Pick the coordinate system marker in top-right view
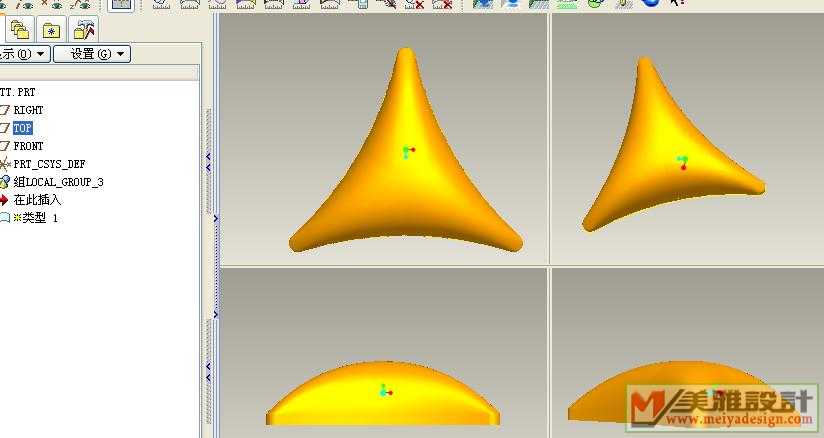This screenshot has height=438, width=824. point(683,162)
